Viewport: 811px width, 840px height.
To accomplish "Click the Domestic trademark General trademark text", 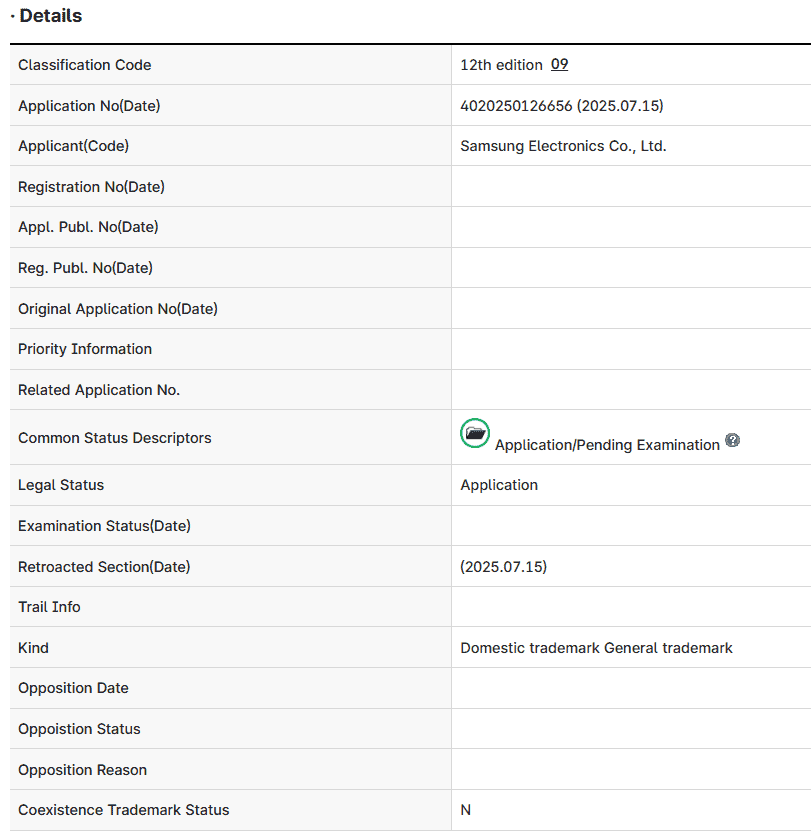I will (x=596, y=648).
